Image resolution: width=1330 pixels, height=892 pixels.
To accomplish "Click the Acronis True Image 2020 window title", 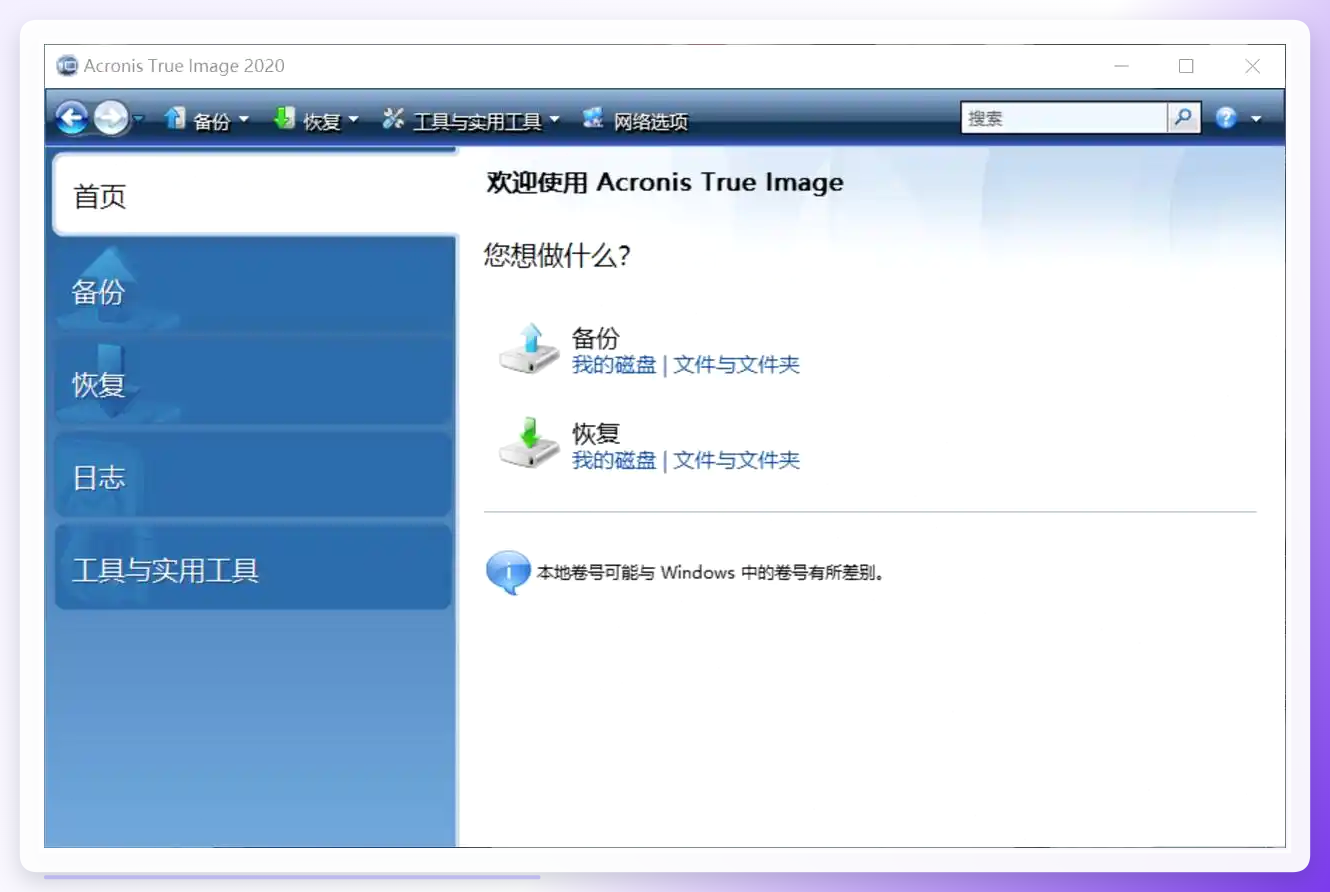I will tap(184, 66).
